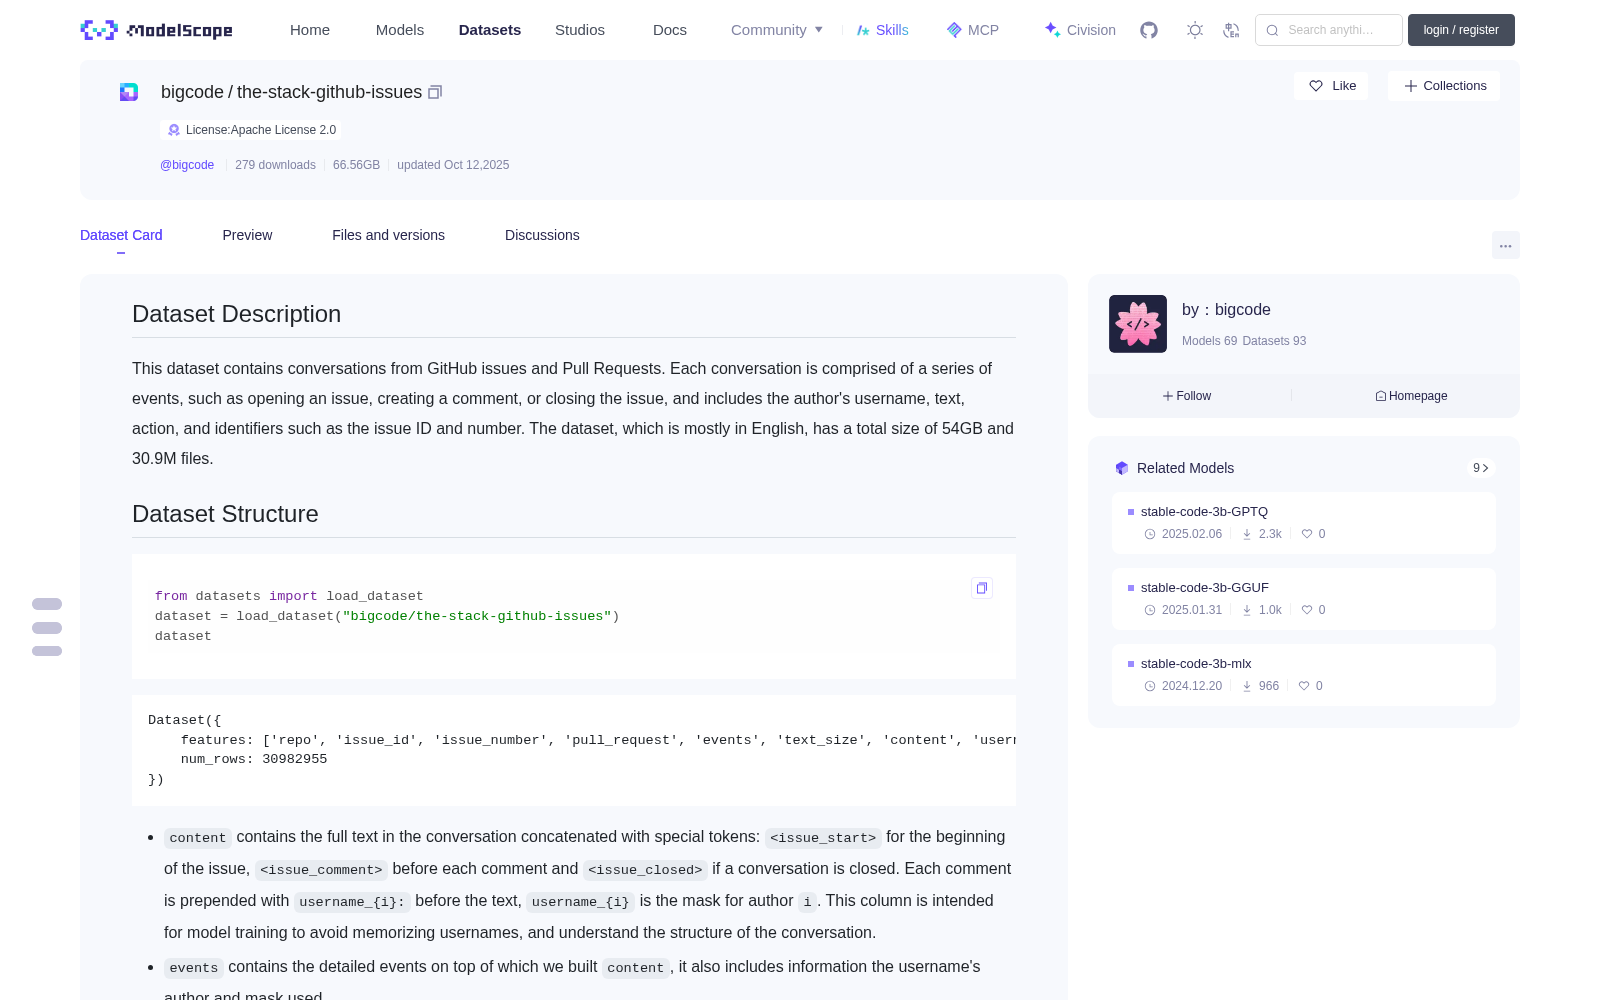Copy dataset name bigcode/the-stack-github-issues icon
This screenshot has width=1600, height=1000.
pos(435,92)
